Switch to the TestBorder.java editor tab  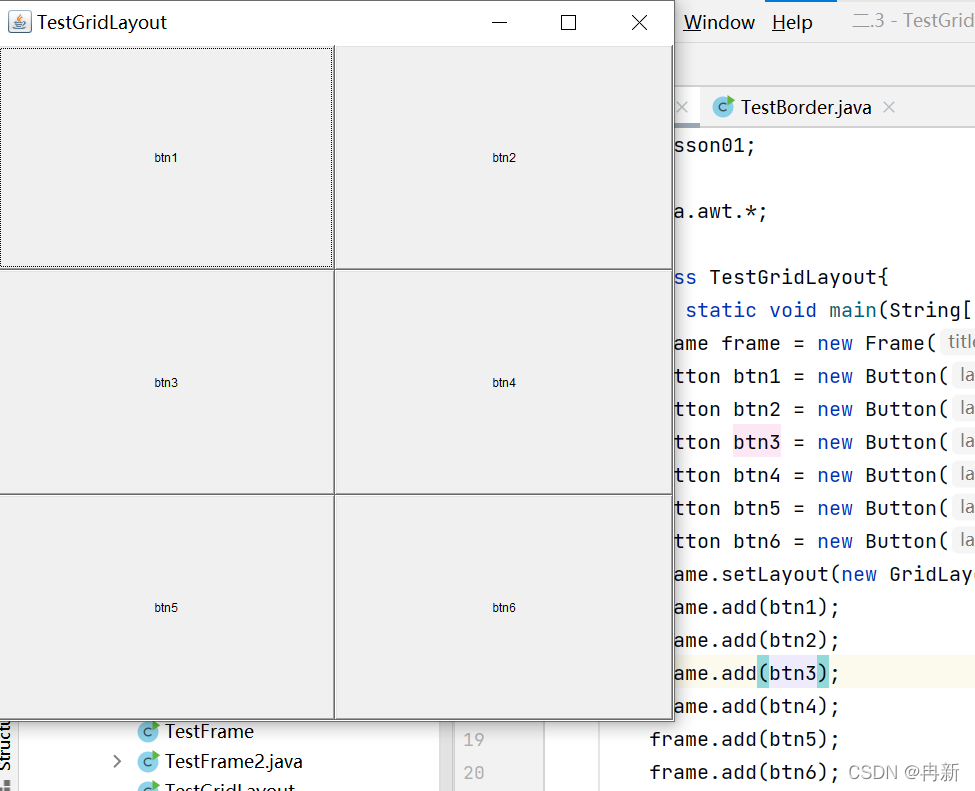(x=805, y=107)
